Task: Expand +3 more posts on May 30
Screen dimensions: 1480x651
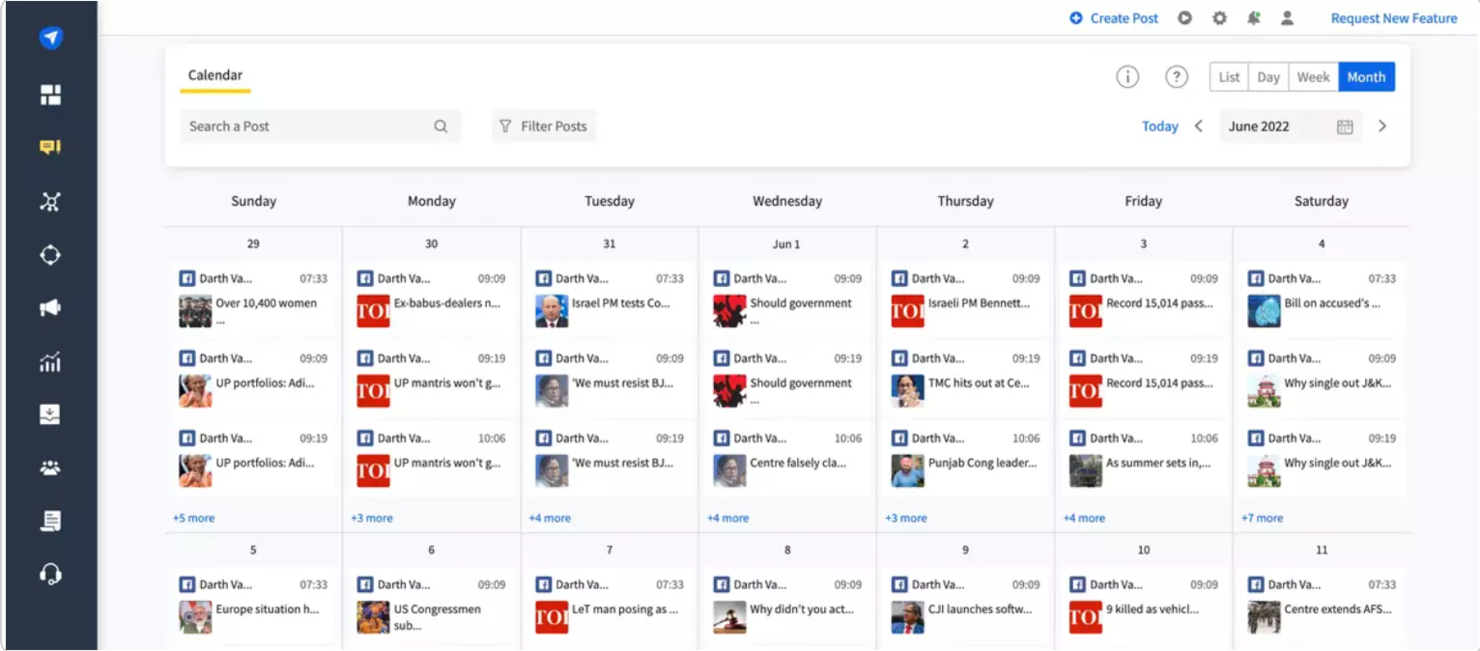Action: [x=372, y=518]
